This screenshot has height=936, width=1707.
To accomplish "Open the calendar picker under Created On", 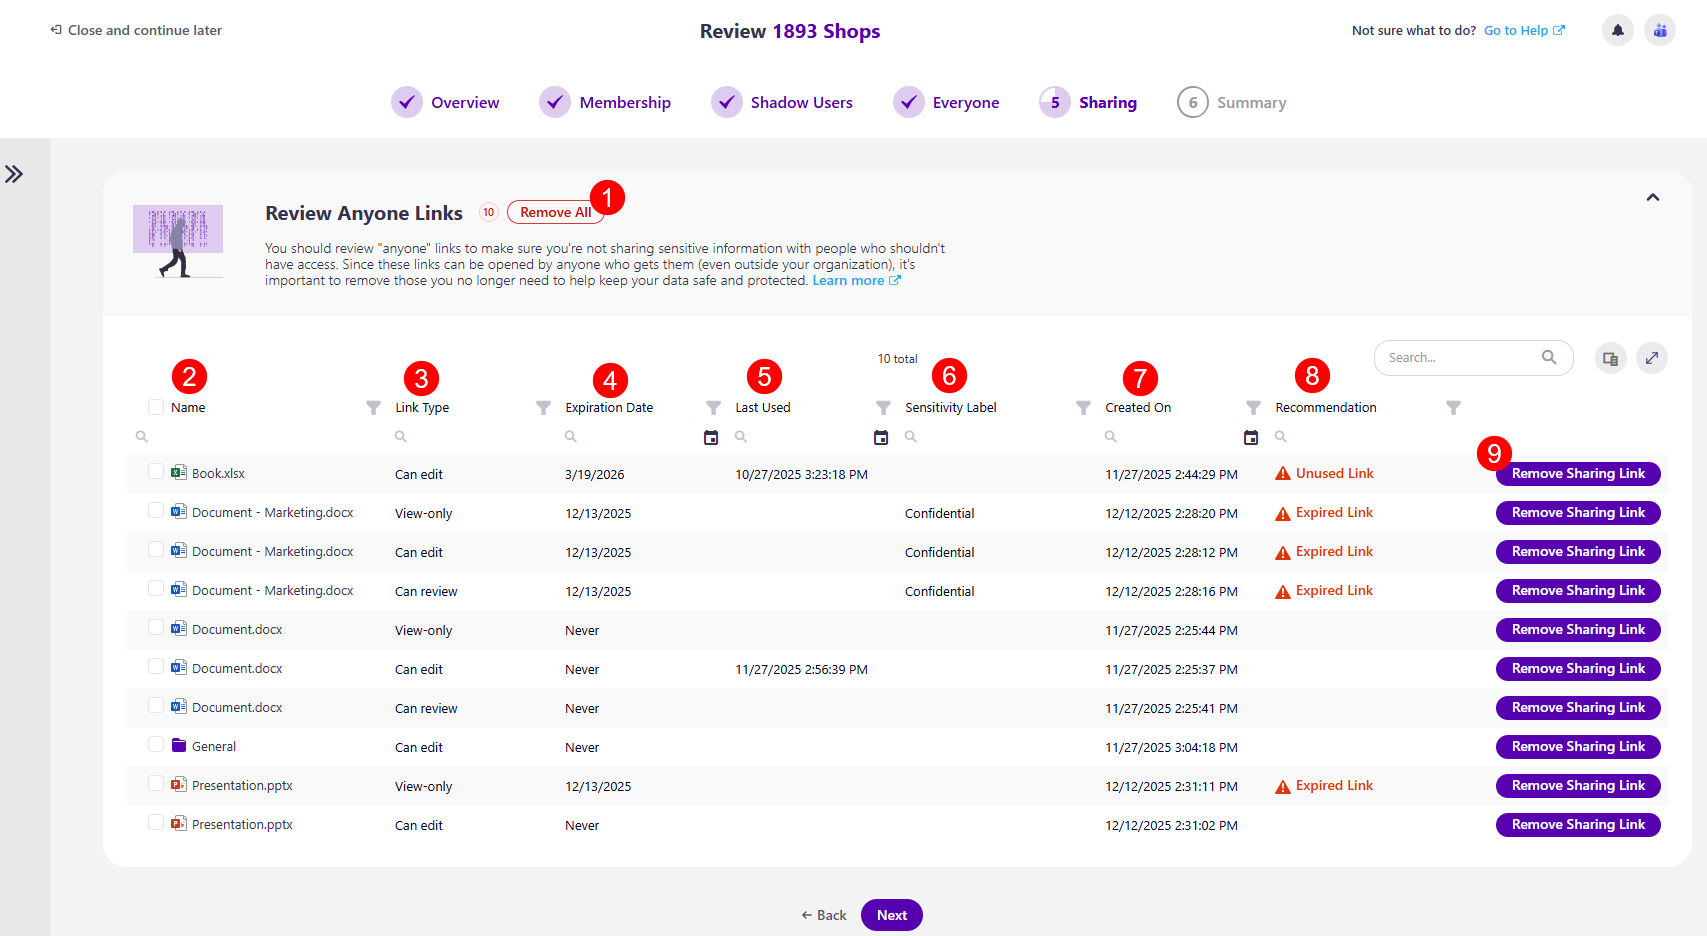I will (x=1251, y=437).
